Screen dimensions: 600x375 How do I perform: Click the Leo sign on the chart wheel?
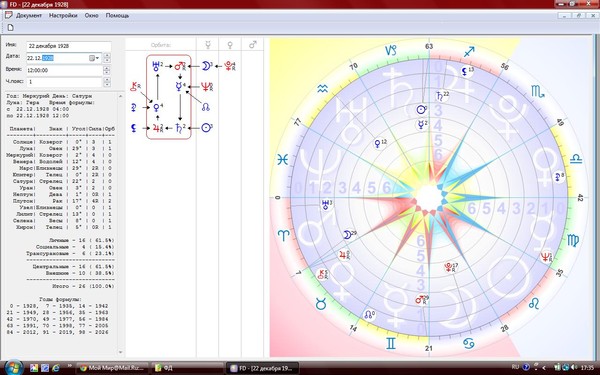click(534, 304)
